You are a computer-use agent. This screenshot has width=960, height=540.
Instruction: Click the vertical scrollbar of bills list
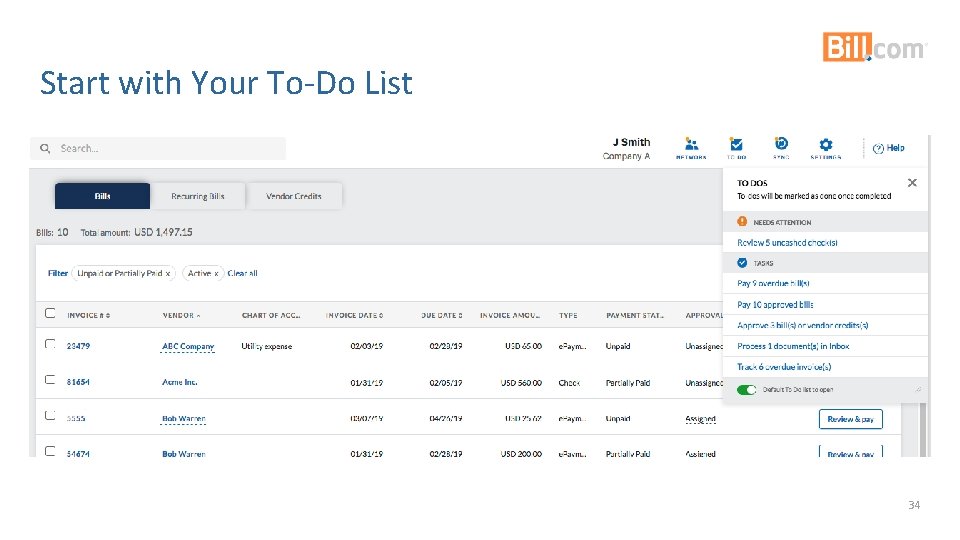[923, 430]
